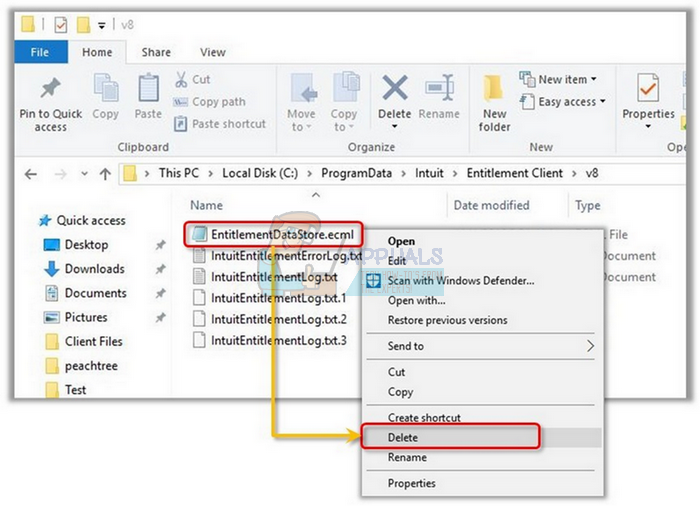The width and height of the screenshot is (700, 506).
Task: Click the quick access toolbar dropdown arrow
Action: [102, 26]
